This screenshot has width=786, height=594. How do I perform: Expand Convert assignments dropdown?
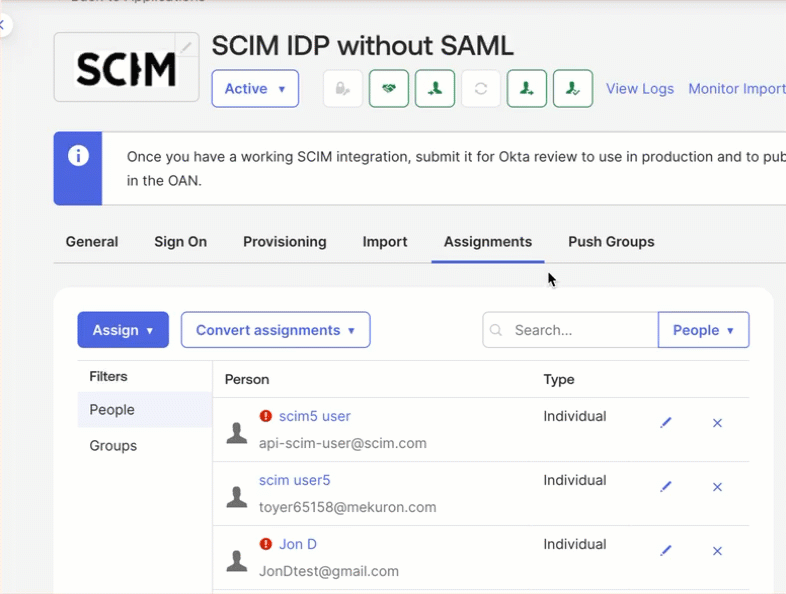click(x=276, y=330)
